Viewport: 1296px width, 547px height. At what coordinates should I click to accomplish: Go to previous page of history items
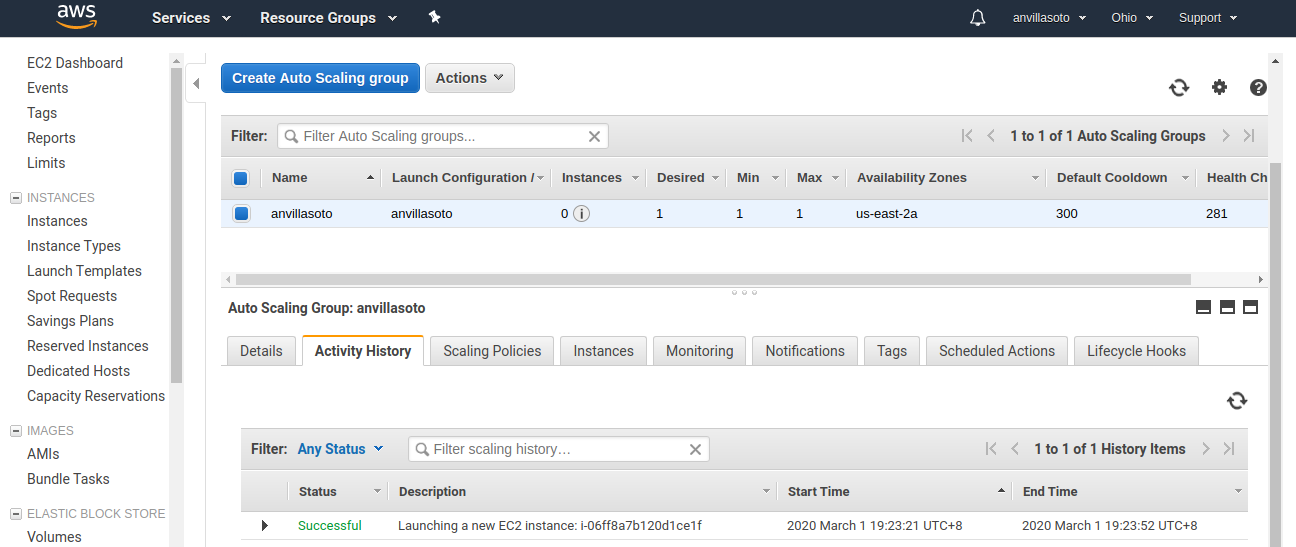(x=1015, y=449)
